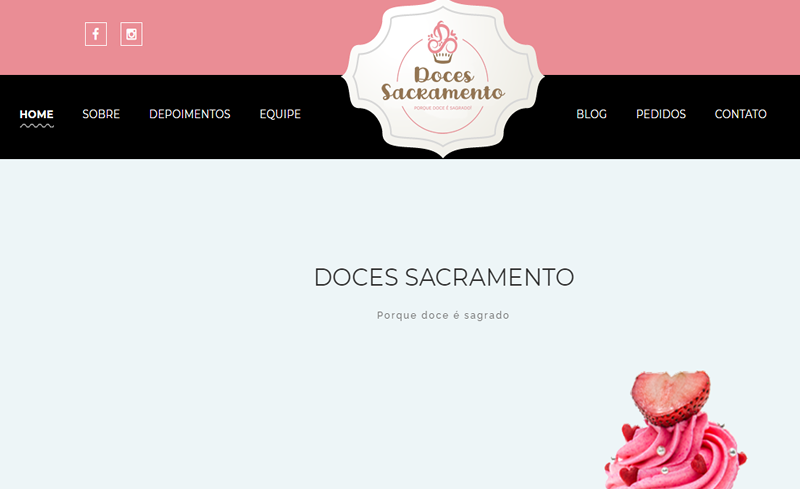Screen dimensions: 800x489
Task: Click the 'Porque doce é sagrado' subtitle
Action: click(443, 315)
